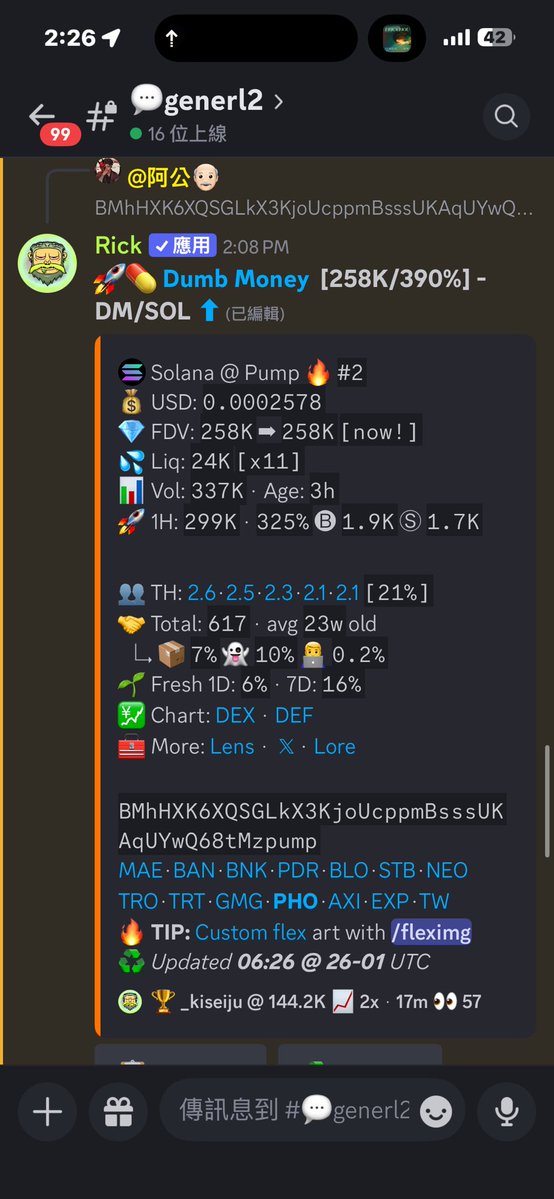Viewport: 554px width, 1199px height.
Task: Open the channel search magnifier icon
Action: tap(507, 116)
